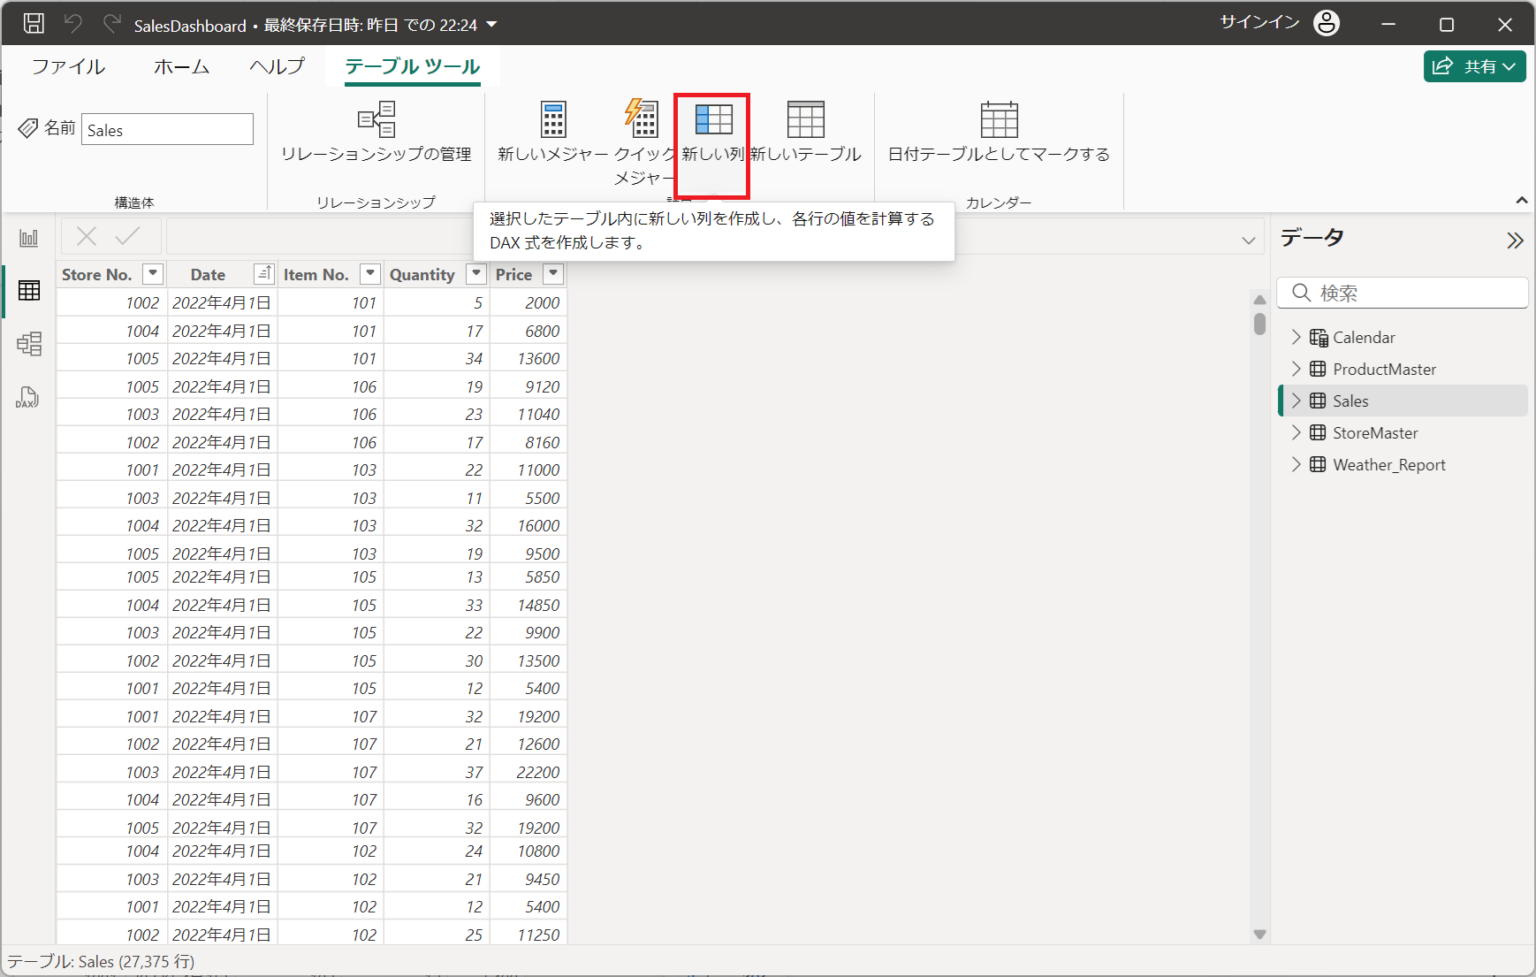Open Manage Relationships (リレーションシップの管理)
The width and height of the screenshot is (1536, 977).
[x=376, y=120]
